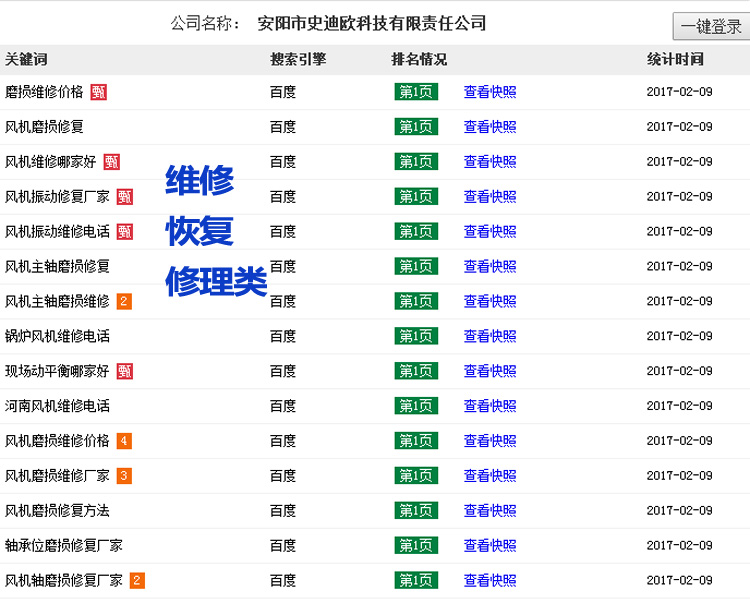Select keyword text 风机主轴磨损修复

point(57,266)
